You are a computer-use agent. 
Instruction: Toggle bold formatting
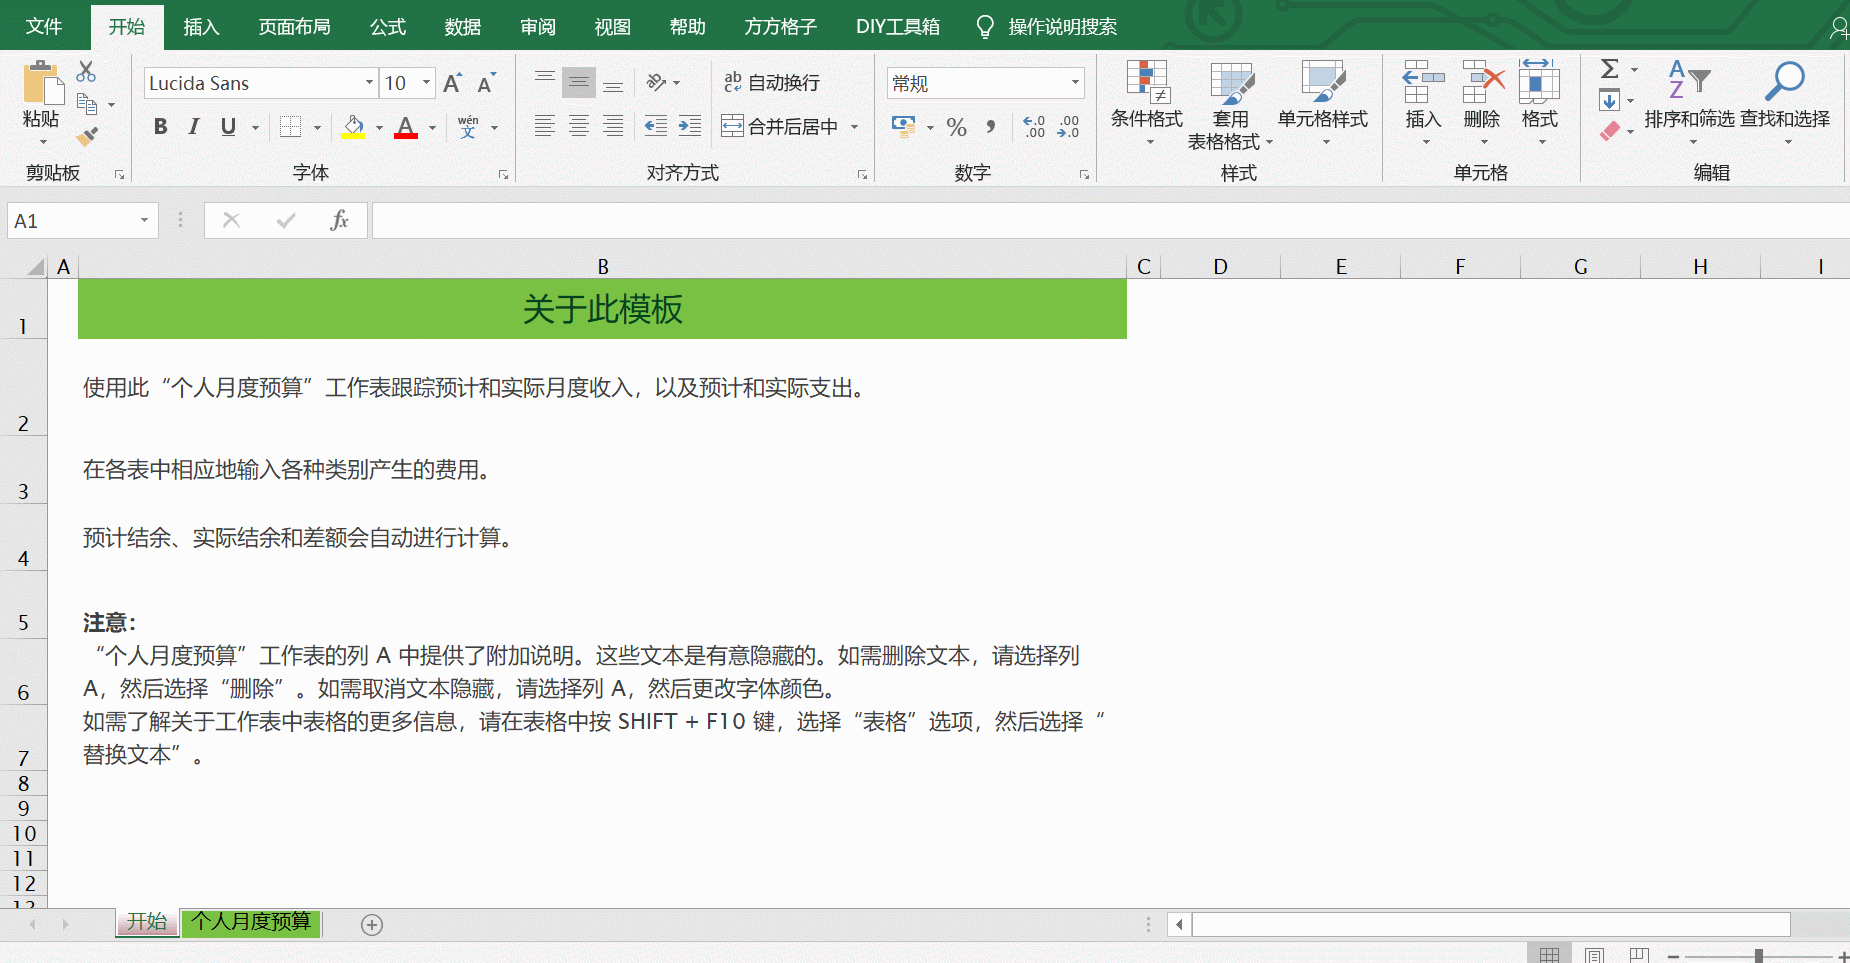point(160,127)
